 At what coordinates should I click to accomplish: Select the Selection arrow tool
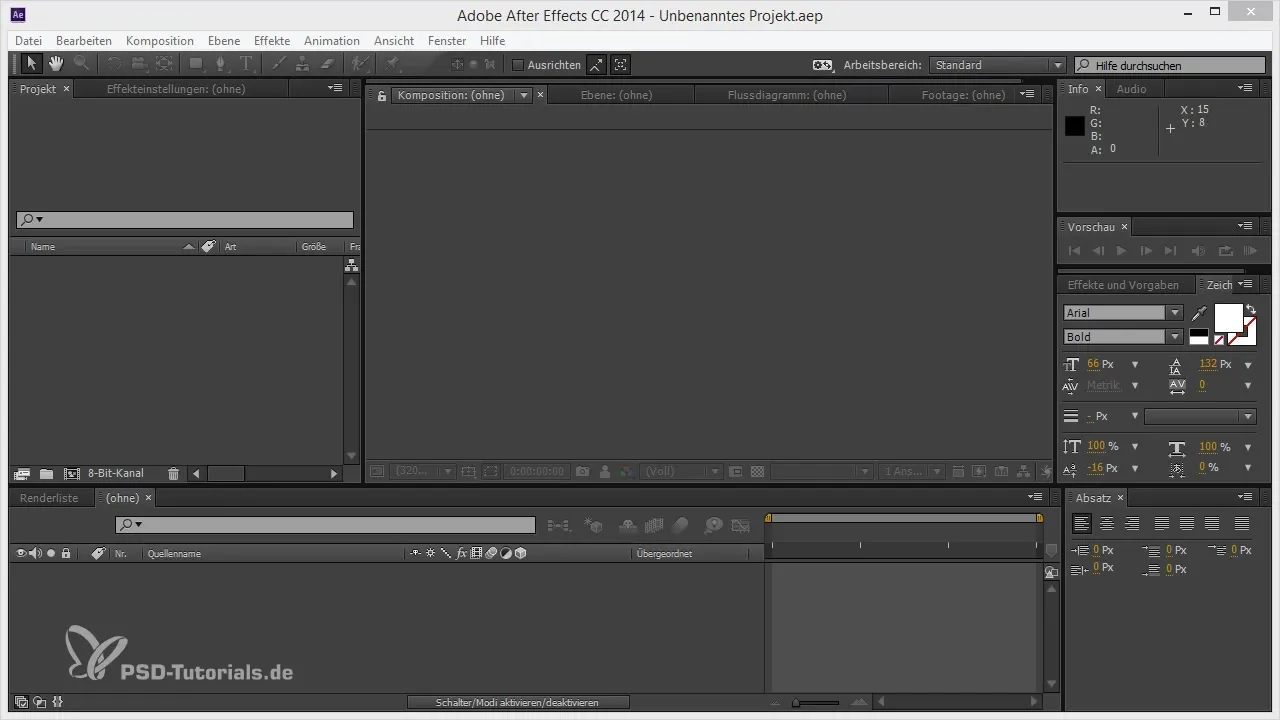[x=31, y=64]
